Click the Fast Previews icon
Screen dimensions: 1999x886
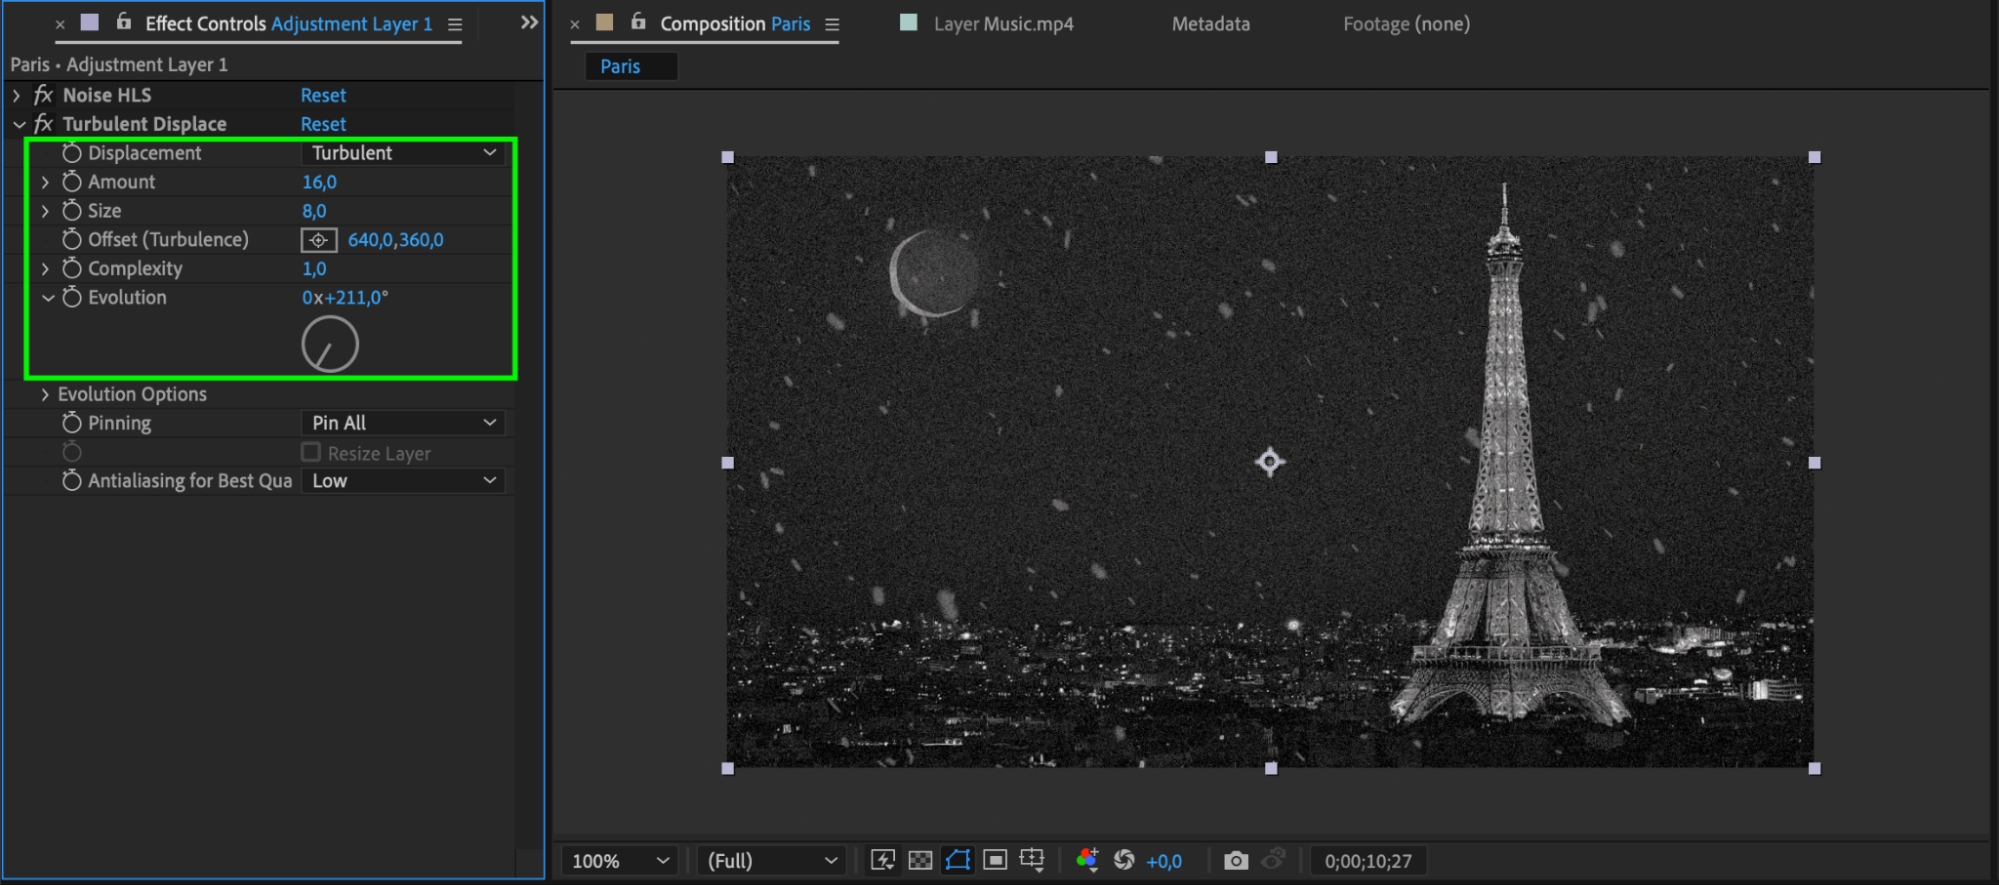point(882,860)
